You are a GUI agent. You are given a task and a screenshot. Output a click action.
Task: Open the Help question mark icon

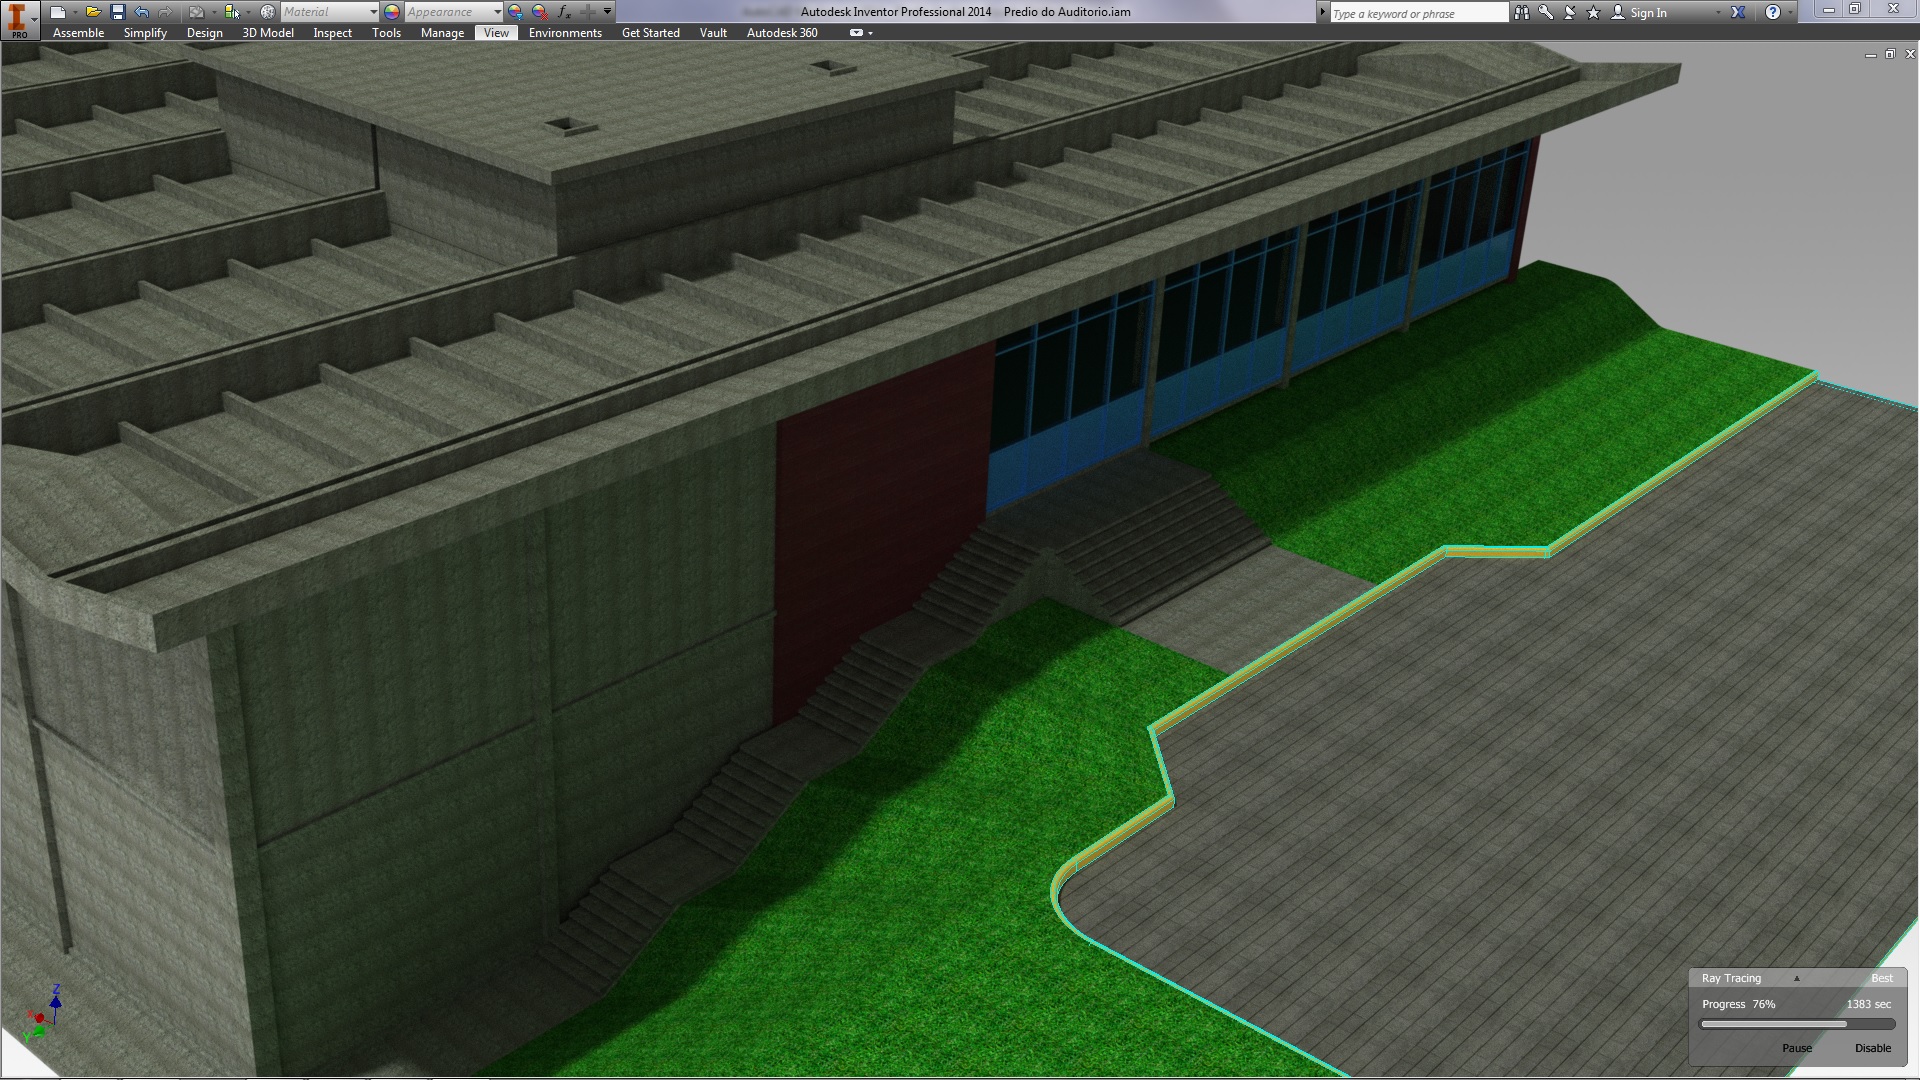click(1772, 13)
